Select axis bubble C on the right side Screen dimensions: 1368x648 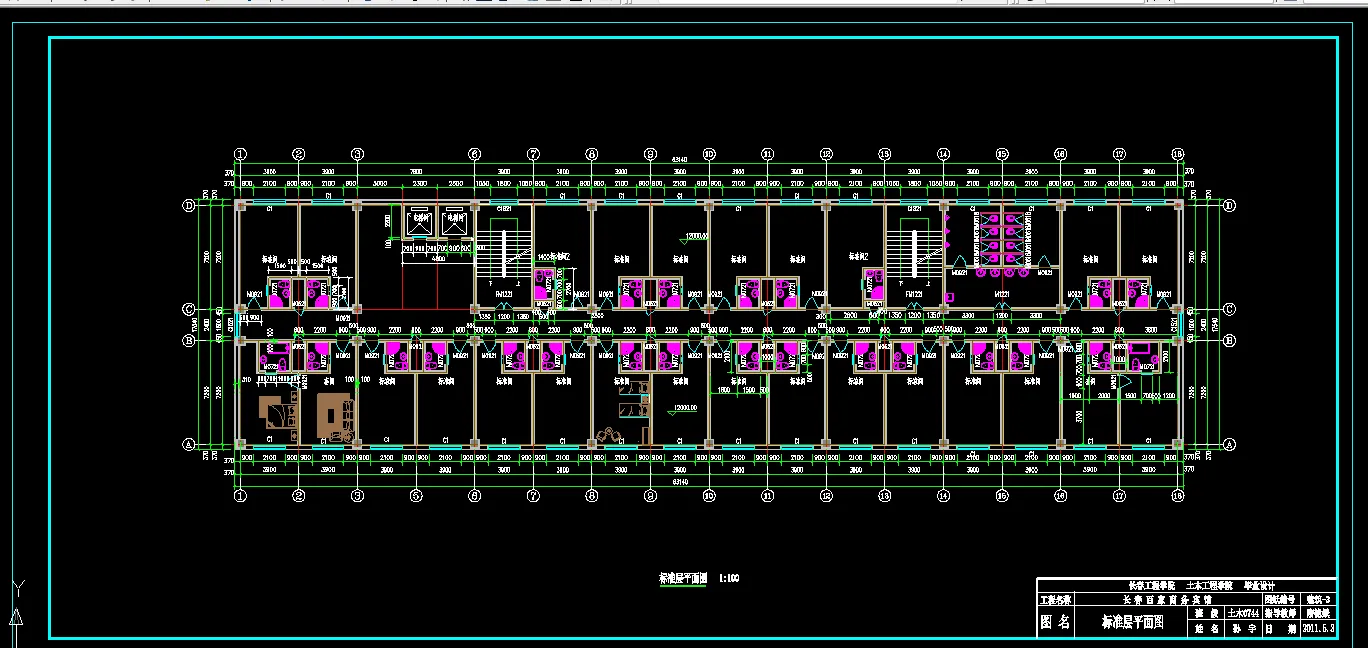click(1229, 309)
